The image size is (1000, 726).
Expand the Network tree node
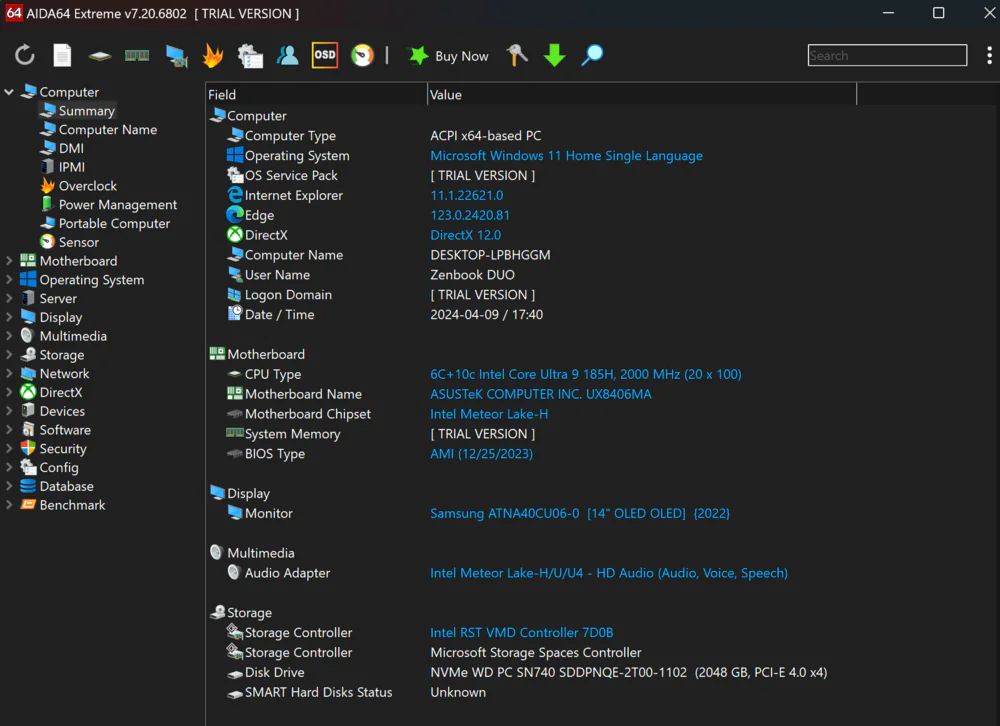tap(9, 374)
